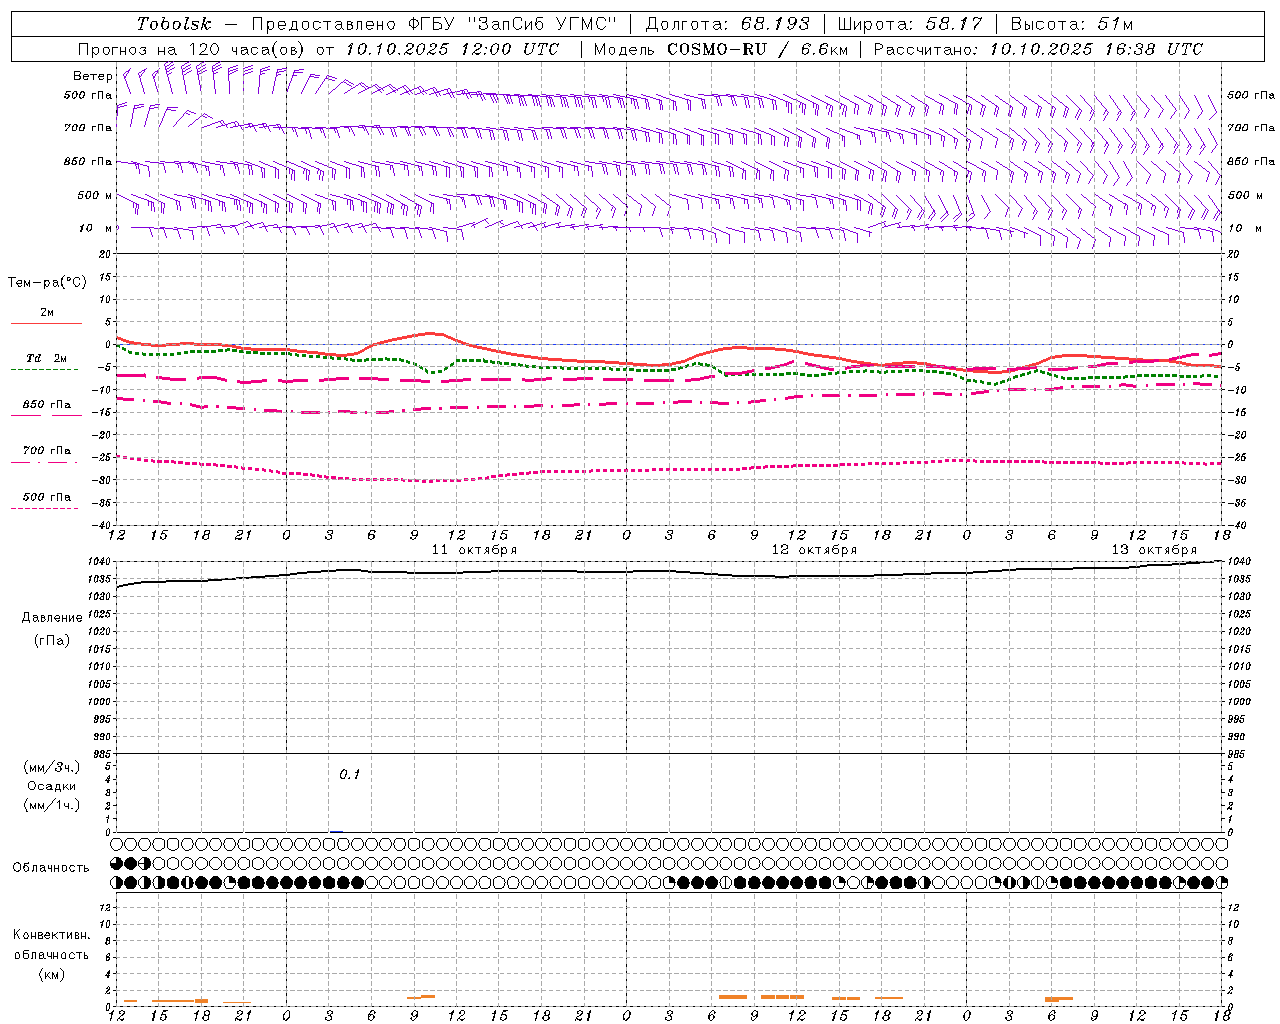Click the 850 гПа temperature legend entry
Viewport: 1280px width, 1024px height.
[x=46, y=405]
